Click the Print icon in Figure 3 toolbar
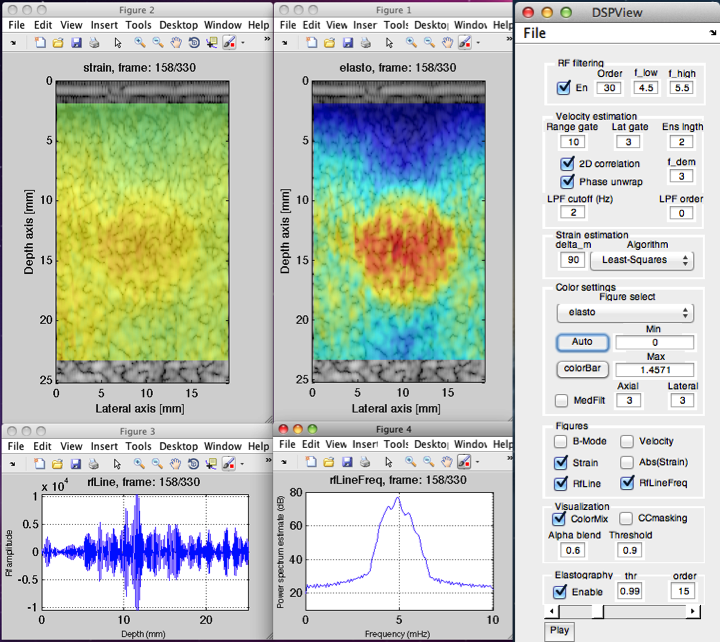The image size is (720, 642). point(93,462)
